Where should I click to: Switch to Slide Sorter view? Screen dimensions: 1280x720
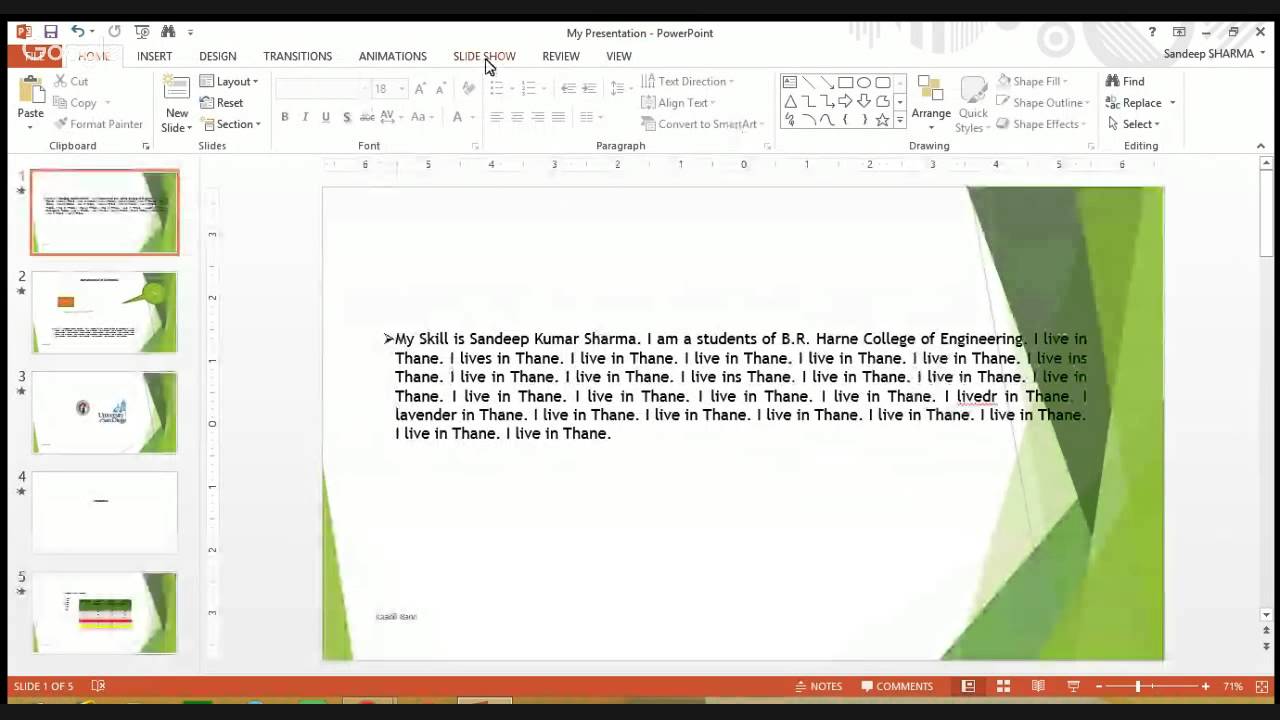[x=1003, y=686]
